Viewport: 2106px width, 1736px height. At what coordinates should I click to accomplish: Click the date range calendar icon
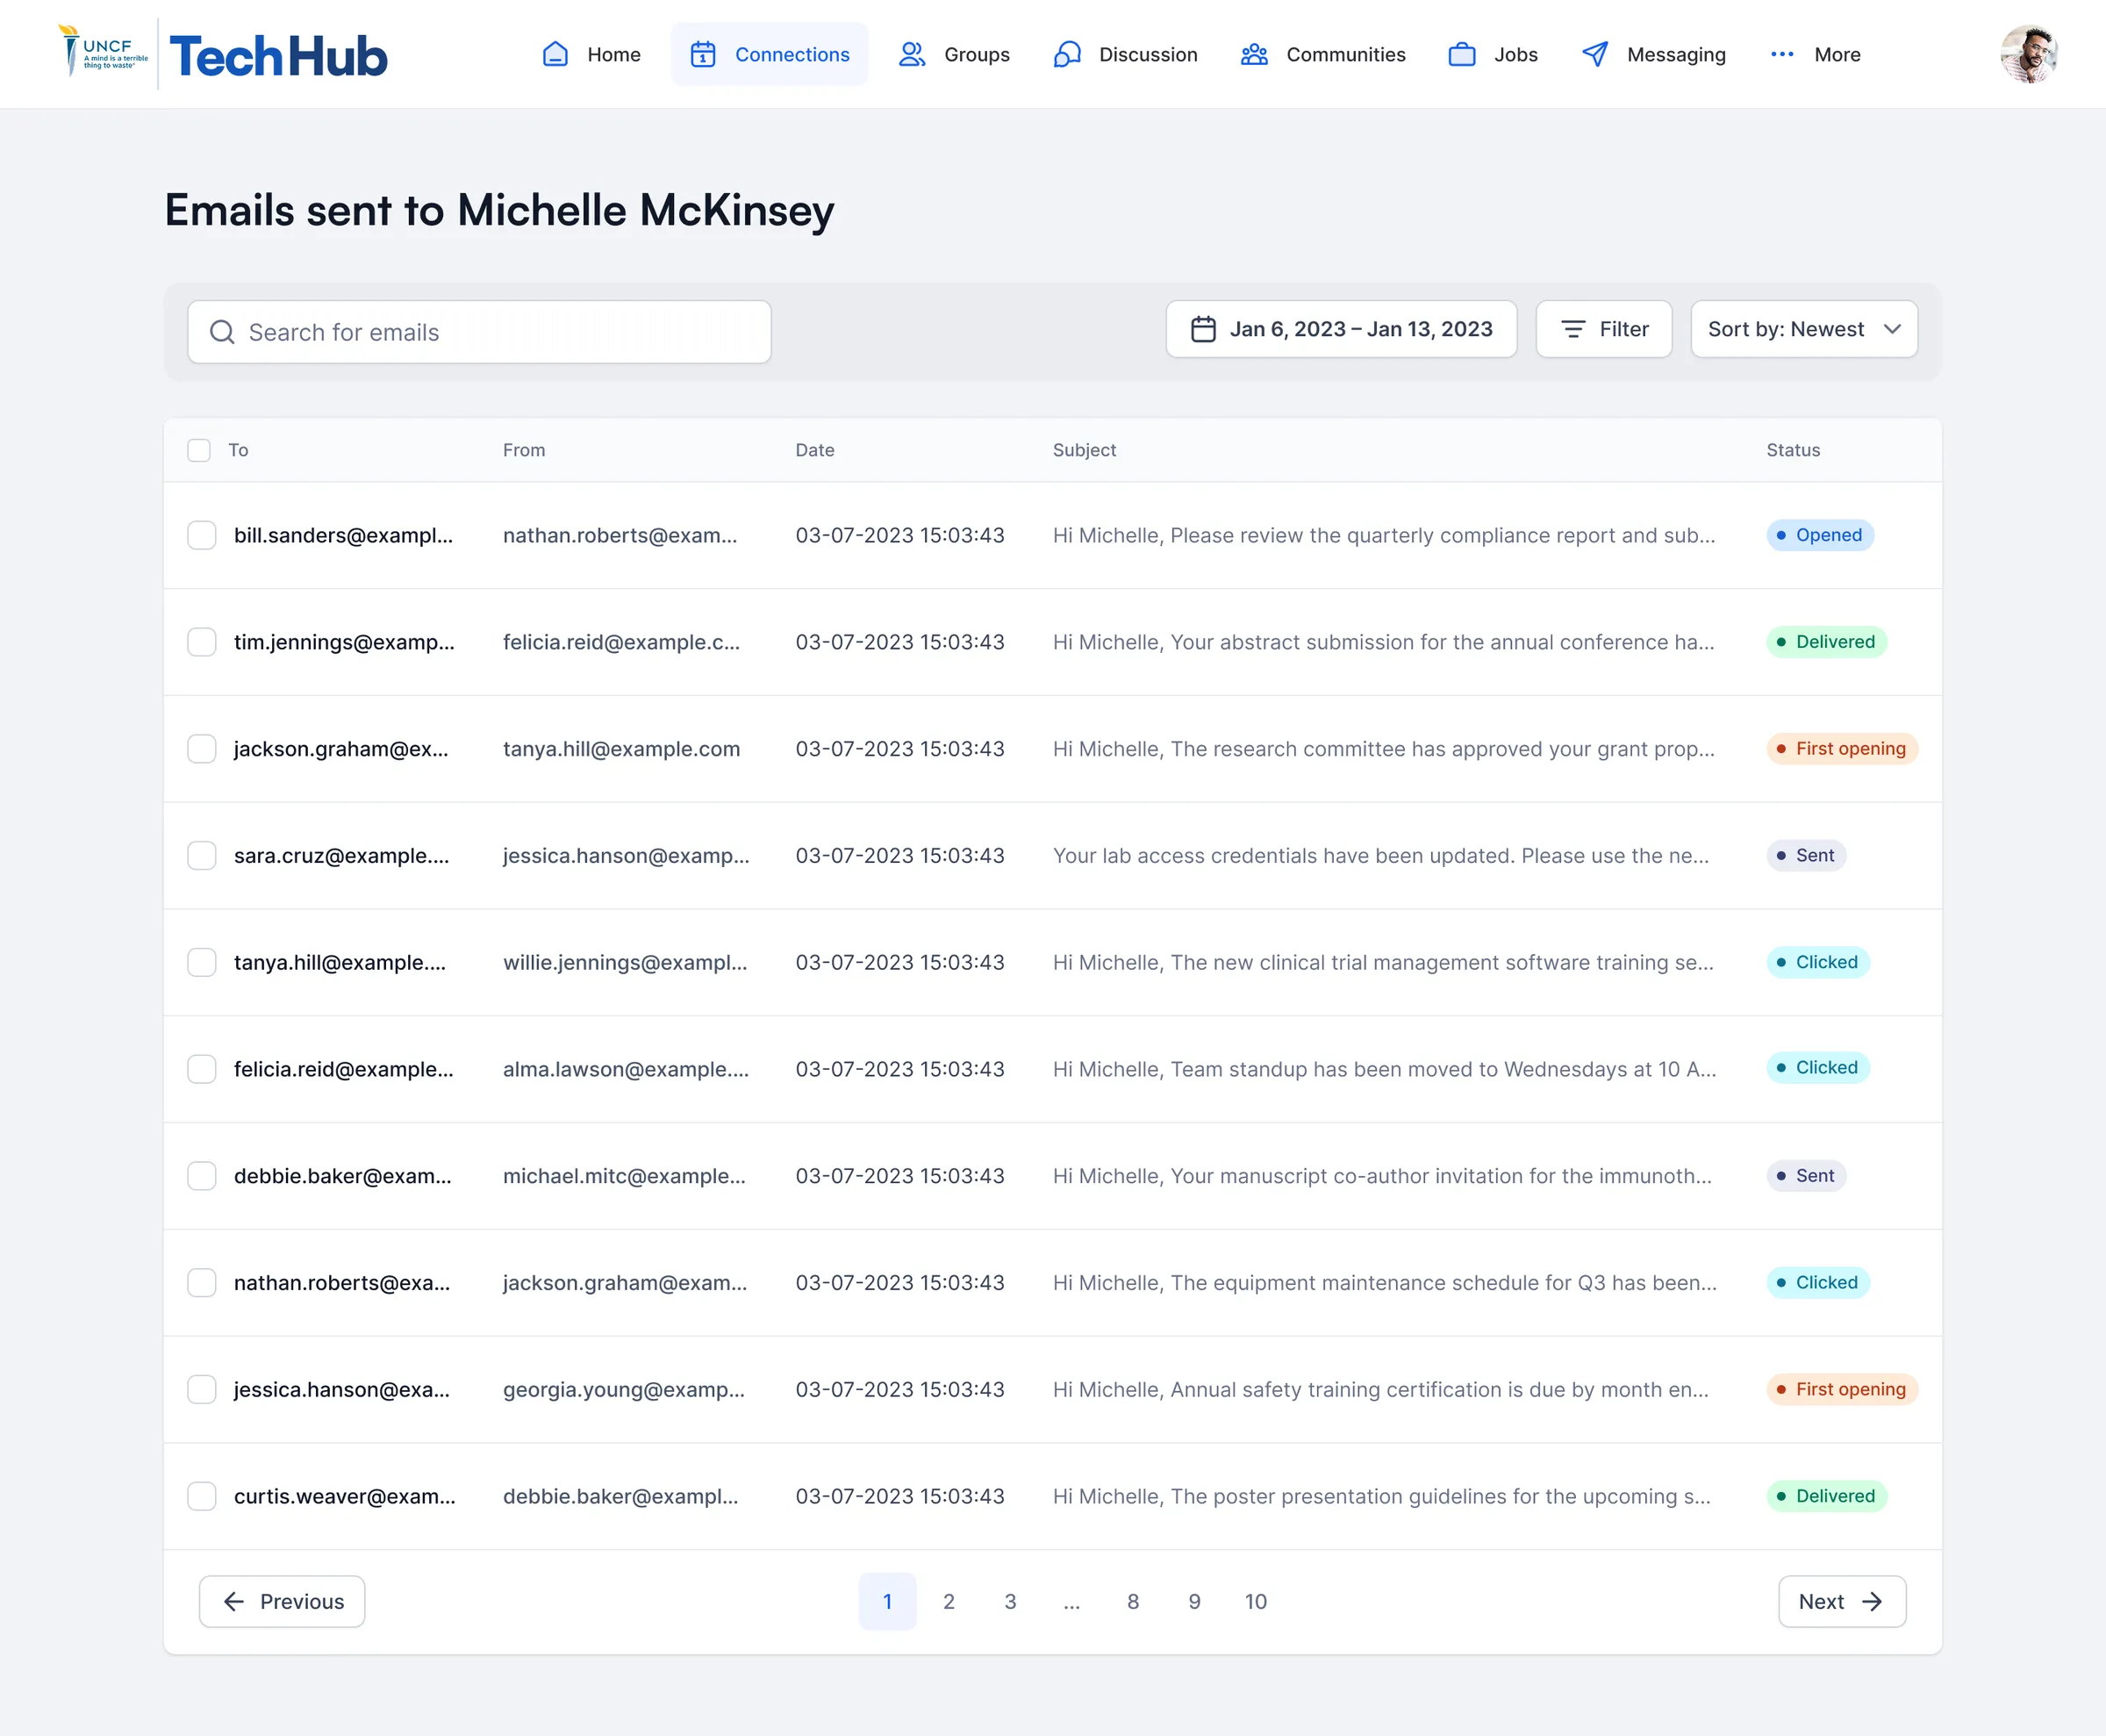click(x=1203, y=329)
